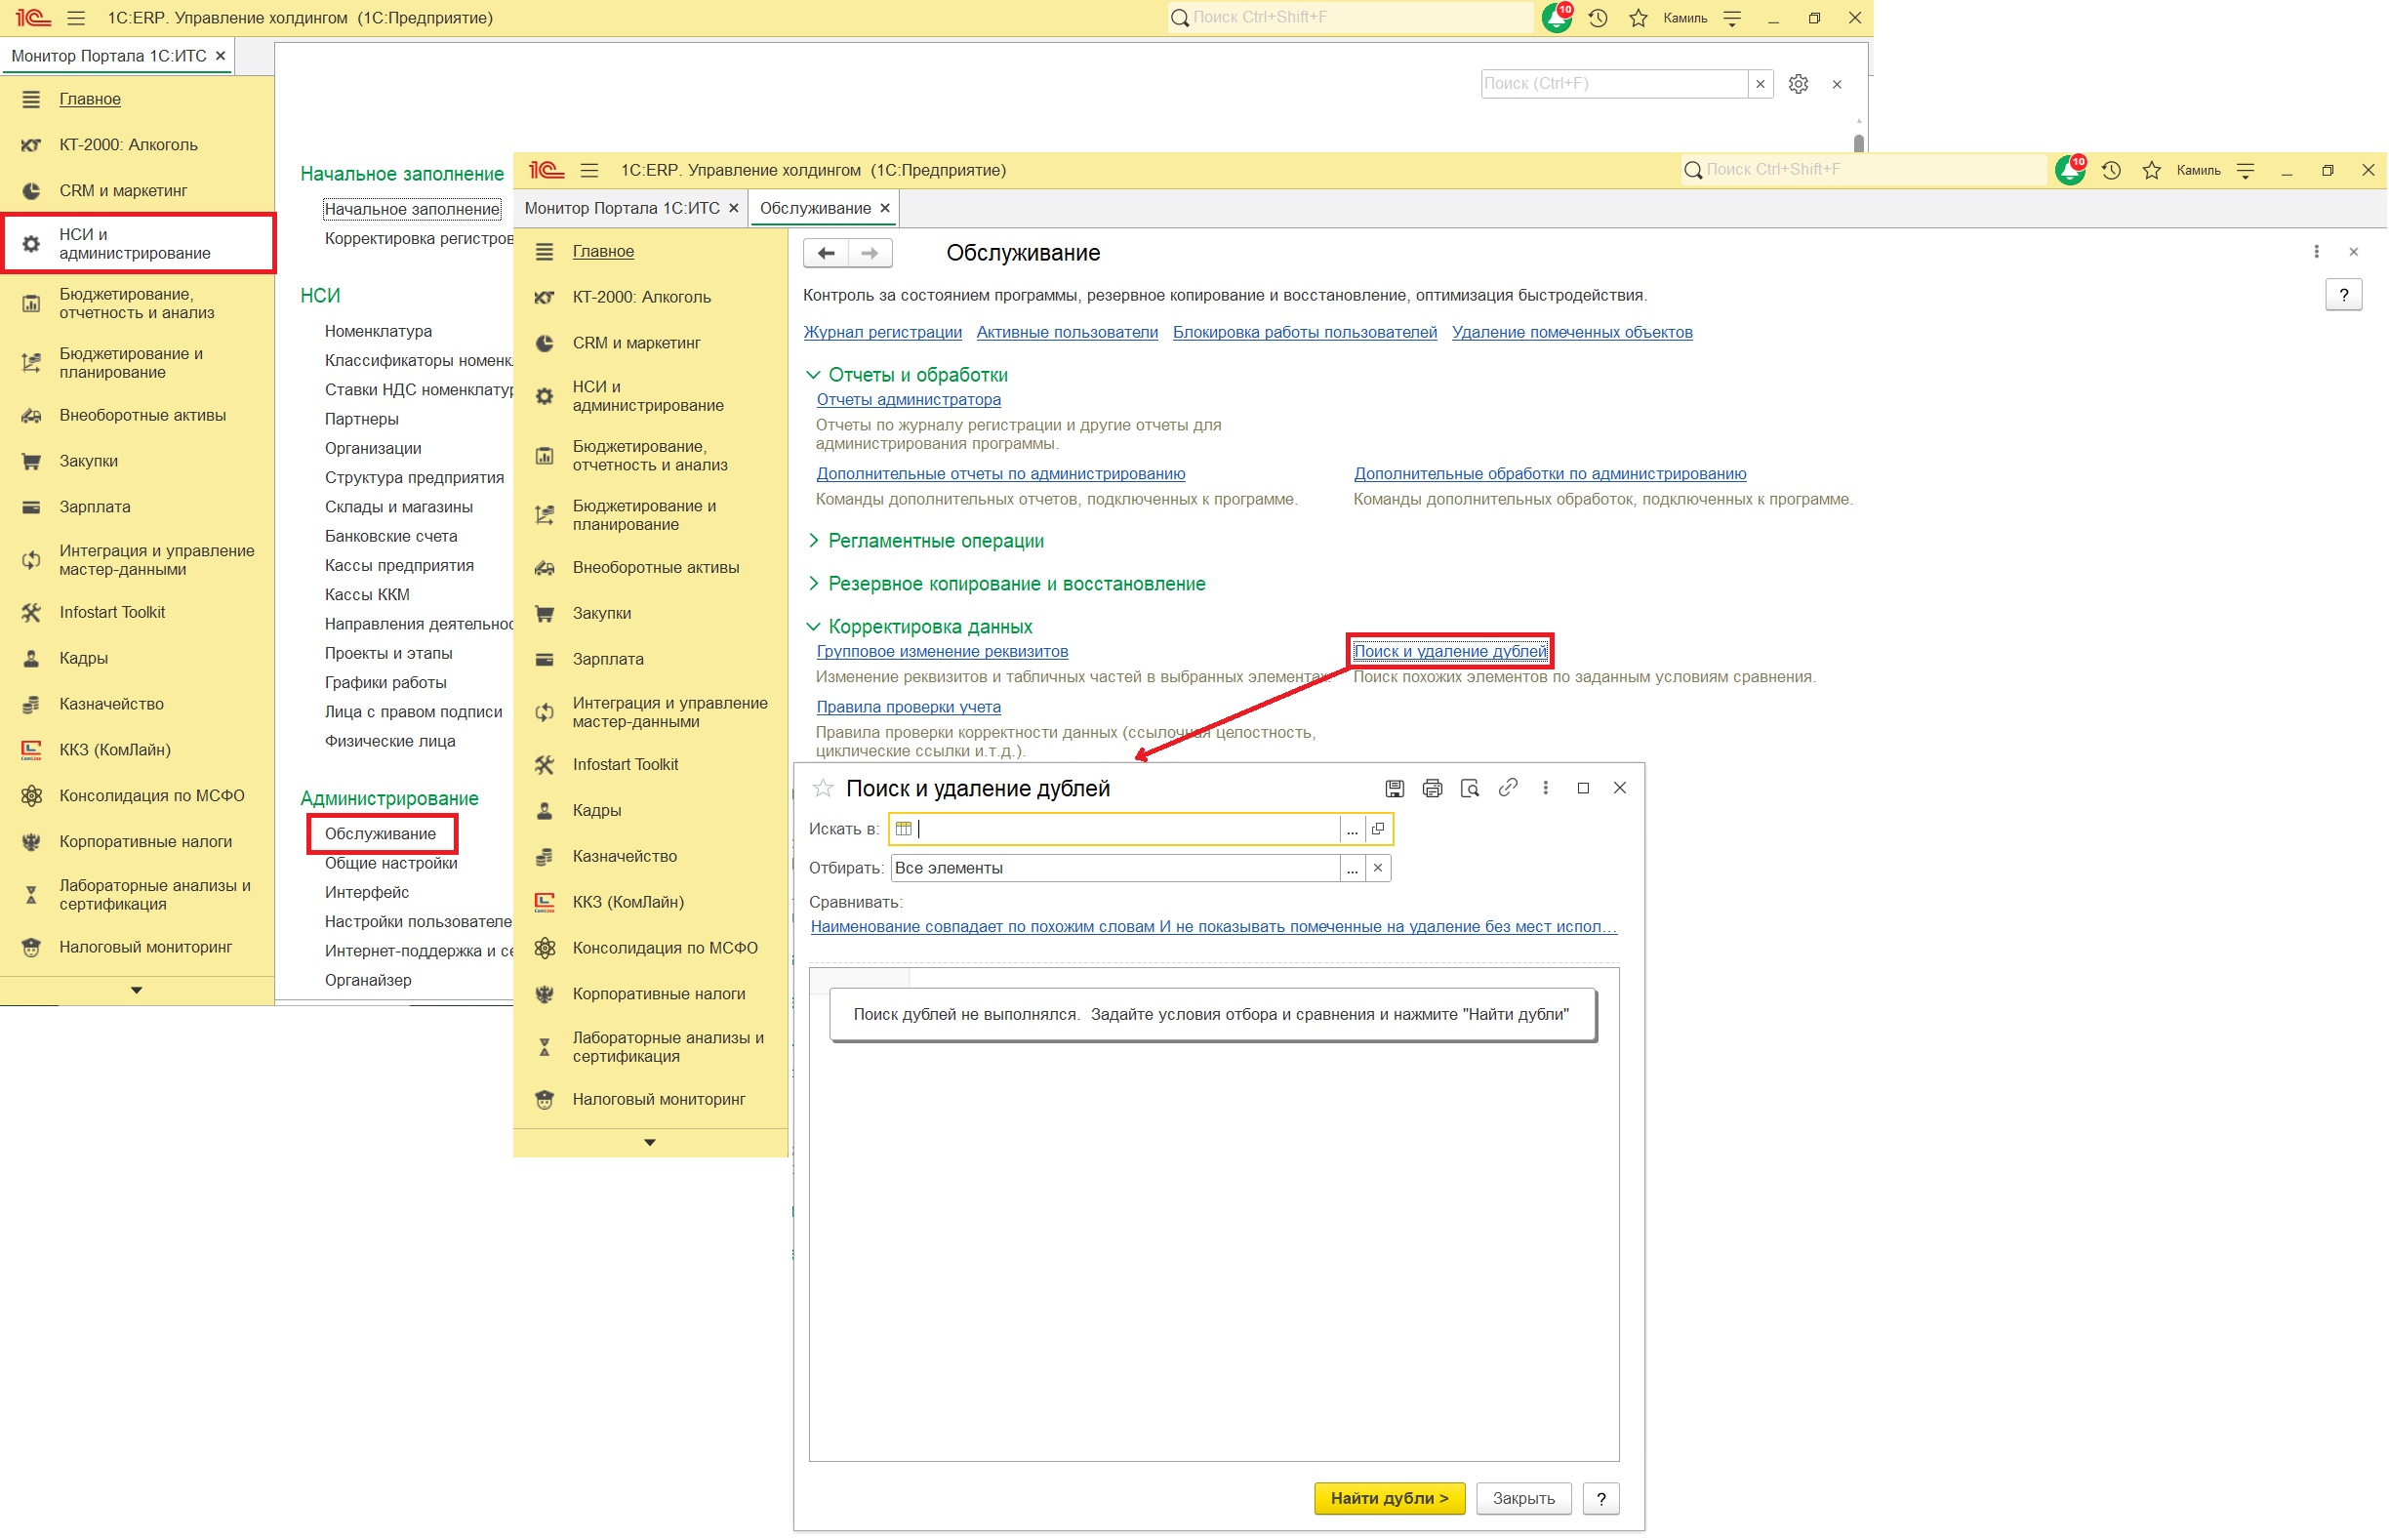
Task: Open print preview icon in duplicates dialog
Action: [x=1471, y=789]
